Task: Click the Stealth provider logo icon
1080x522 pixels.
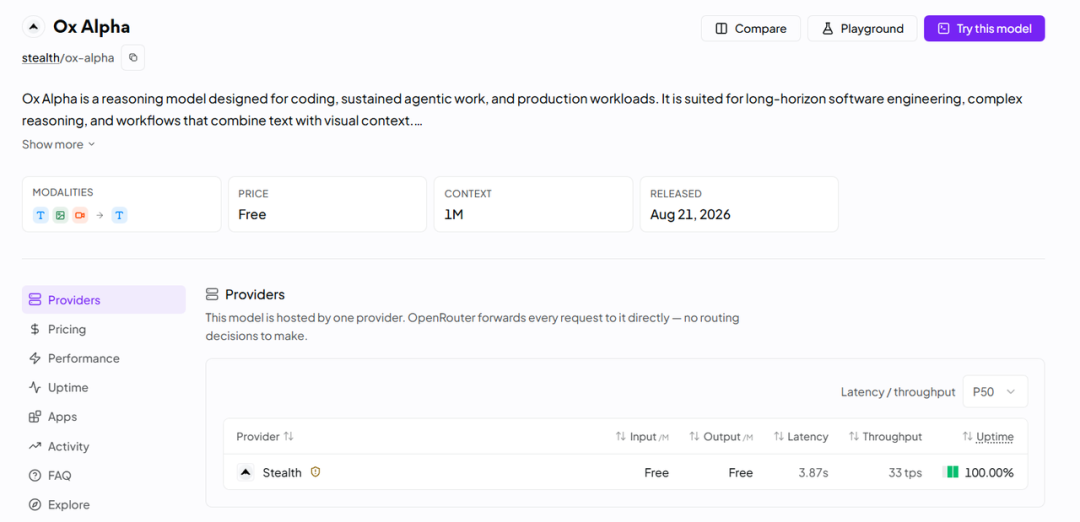Action: click(x=245, y=472)
